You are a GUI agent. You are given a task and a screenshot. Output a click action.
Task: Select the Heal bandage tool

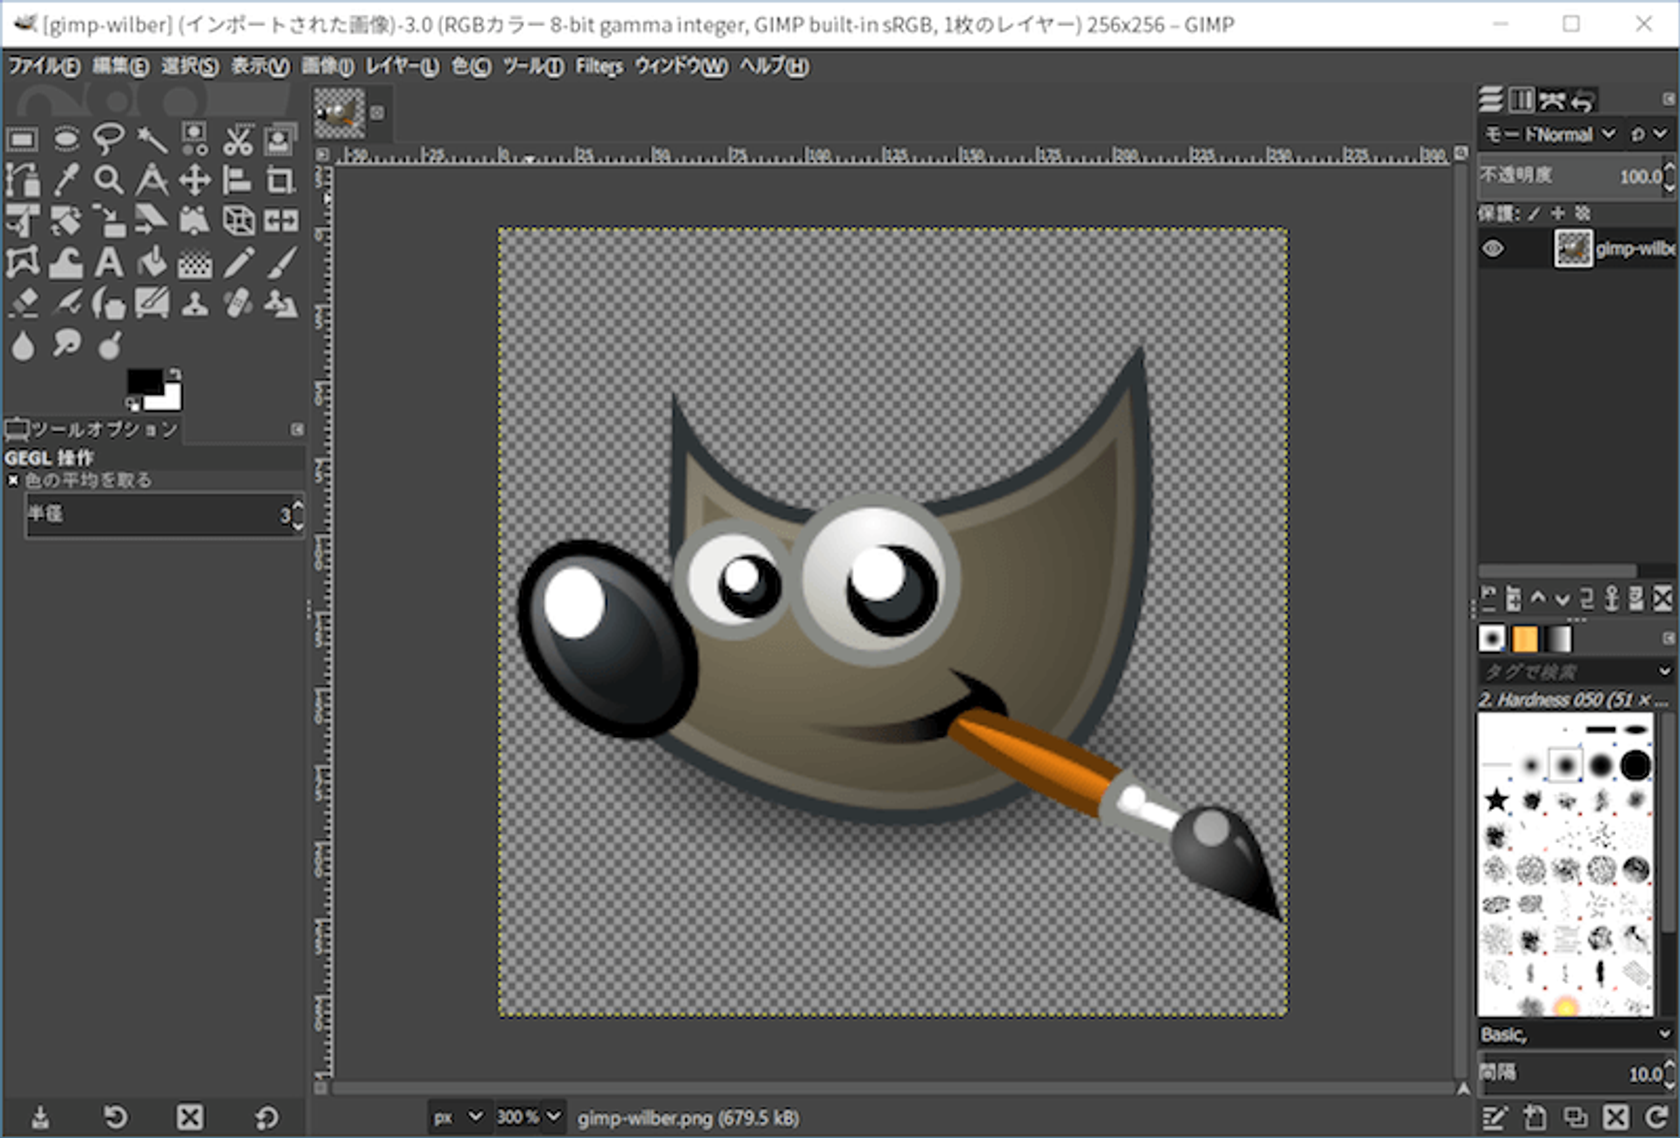238,303
